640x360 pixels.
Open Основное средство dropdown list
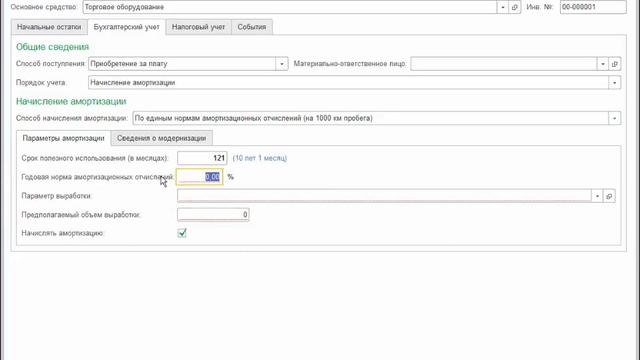pyautogui.click(x=502, y=7)
